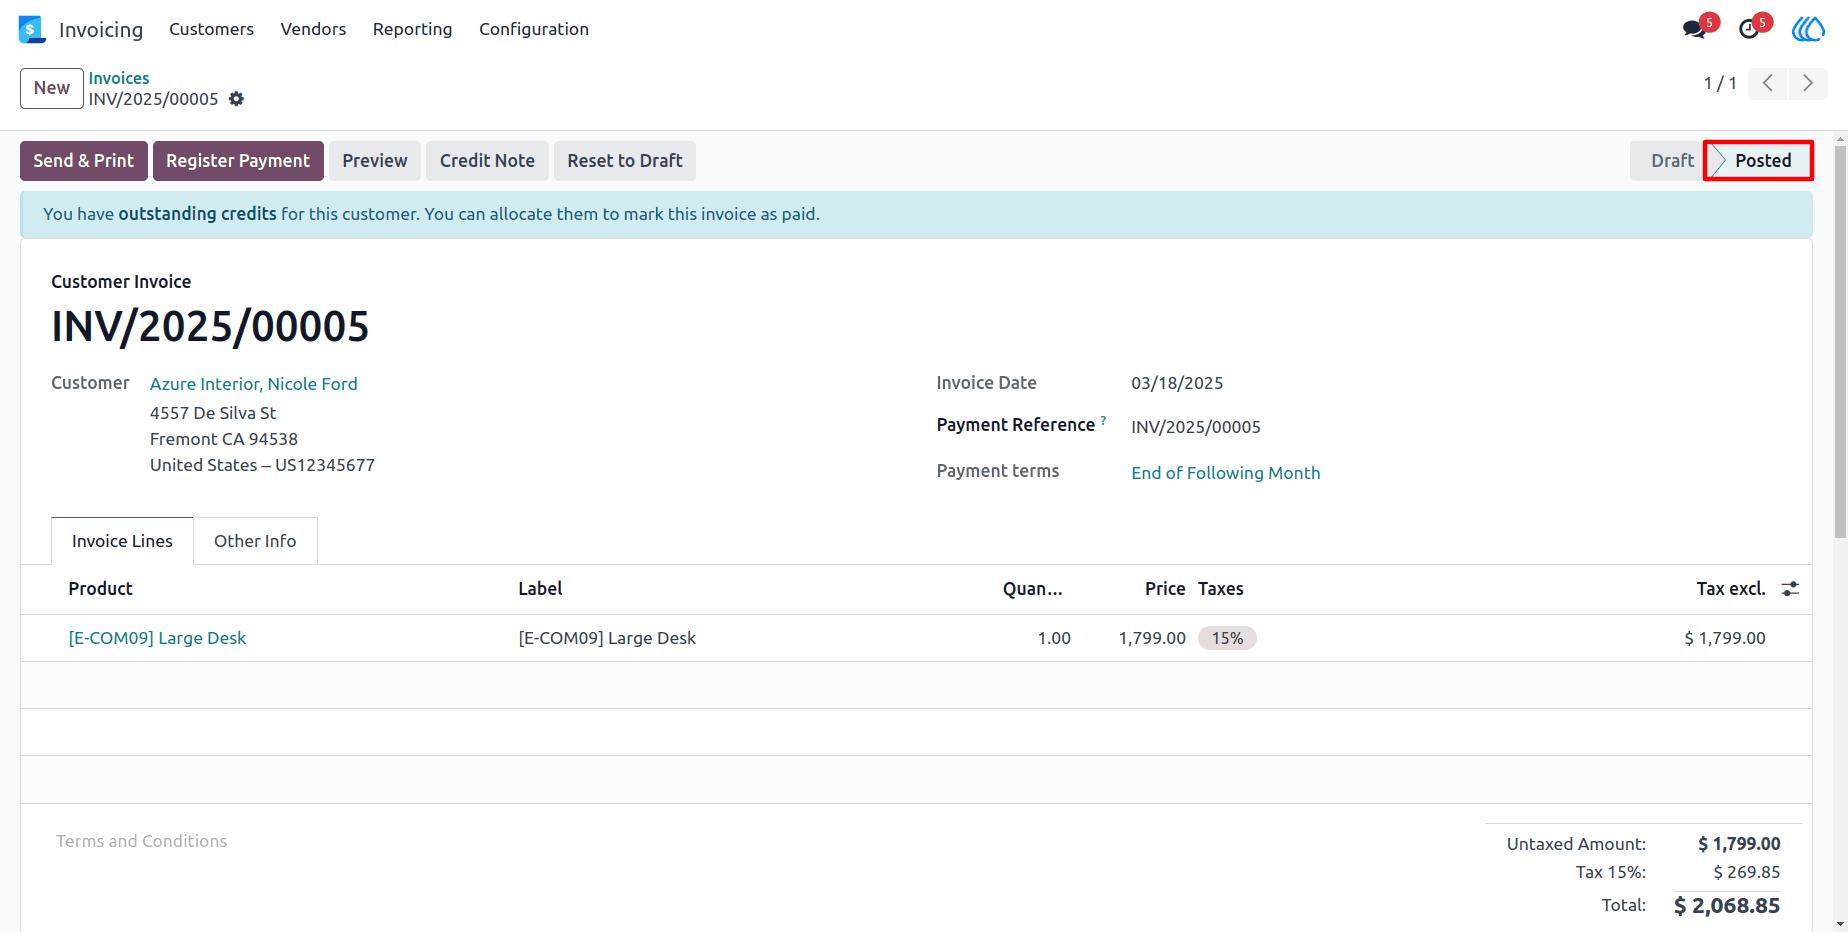
Task: Click the Terms and Conditions field
Action: [x=141, y=841]
